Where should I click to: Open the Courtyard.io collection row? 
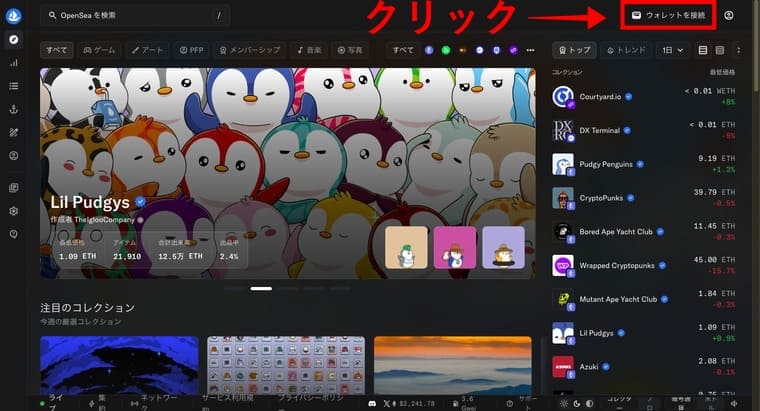tap(643, 96)
